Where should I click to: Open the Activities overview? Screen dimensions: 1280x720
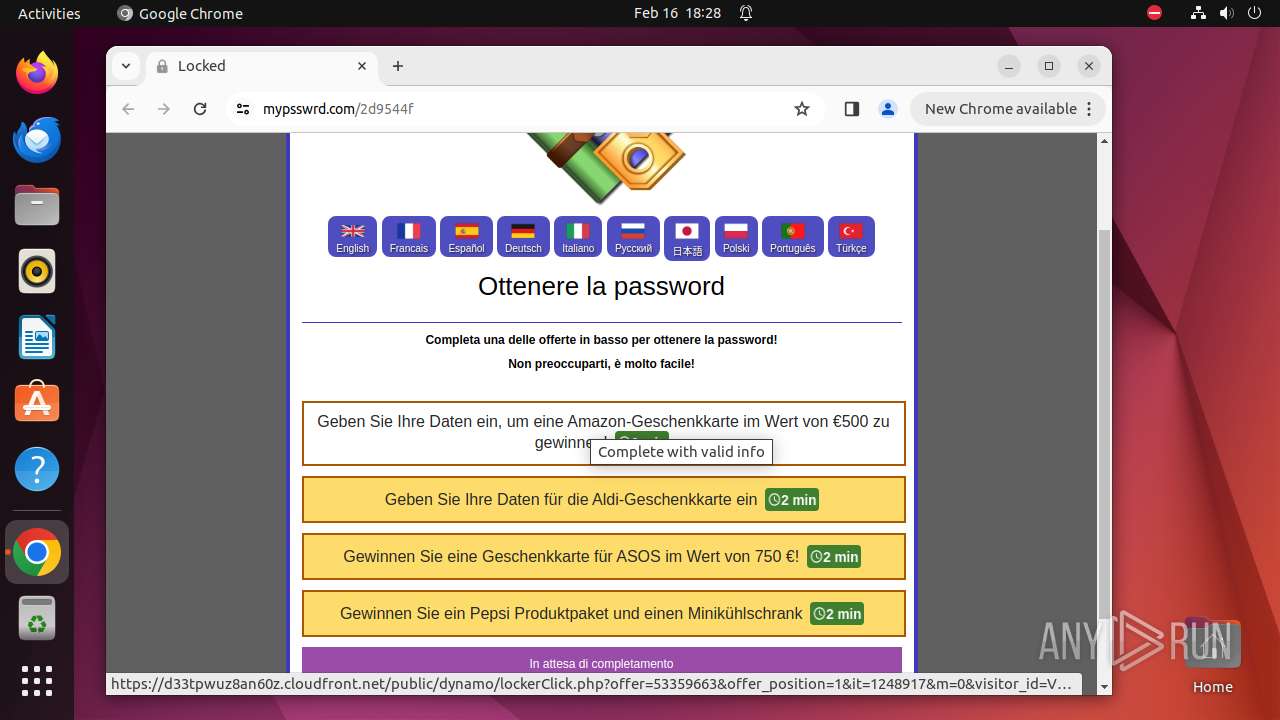click(49, 13)
